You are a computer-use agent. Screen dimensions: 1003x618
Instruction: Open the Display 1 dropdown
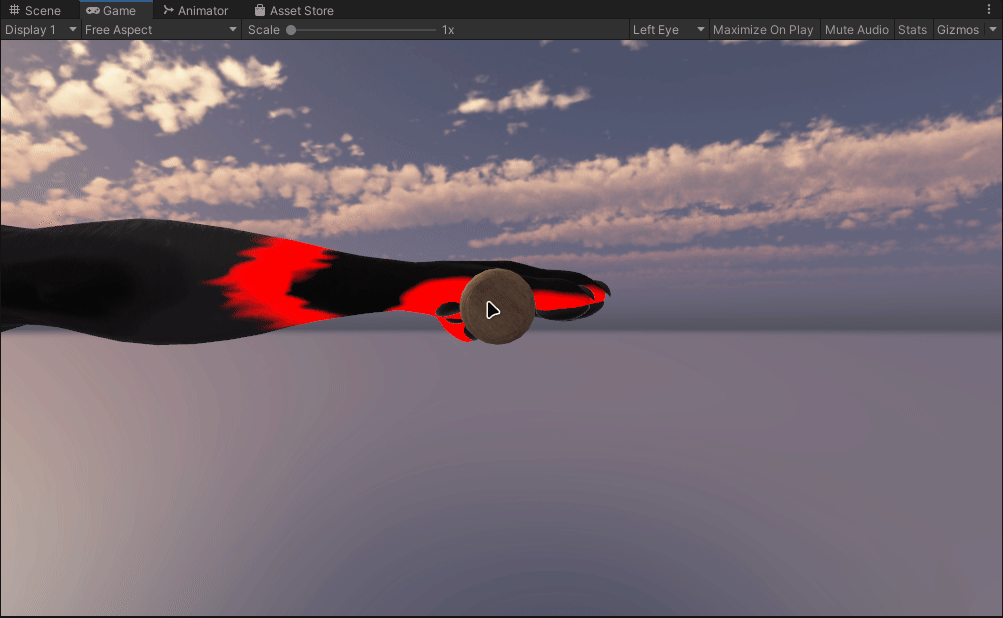(40, 30)
